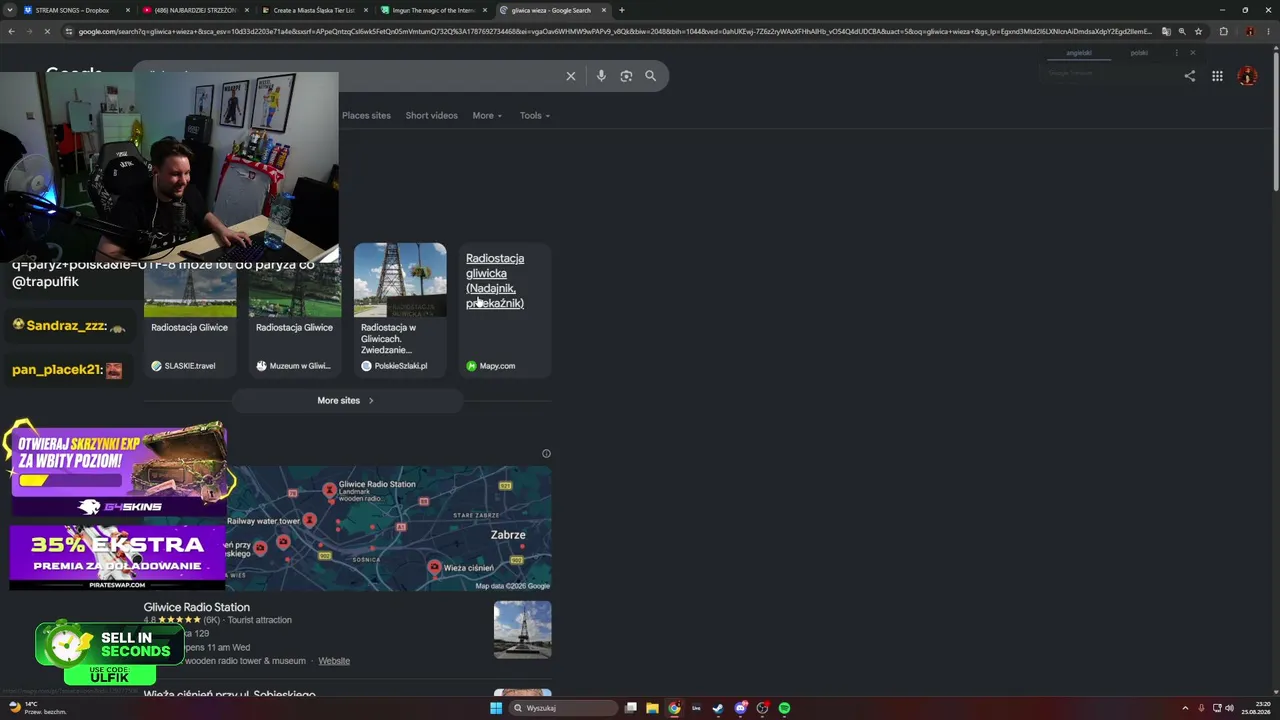Open a new browser tab
This screenshot has height=720, width=1280.
pyautogui.click(x=622, y=10)
